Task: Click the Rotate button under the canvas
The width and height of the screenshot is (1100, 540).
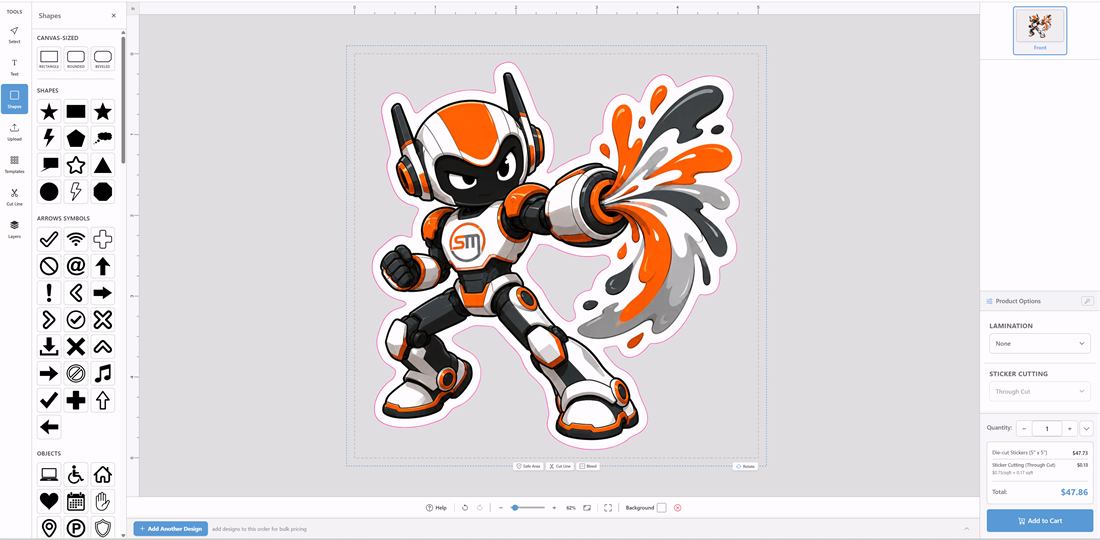Action: [745, 466]
